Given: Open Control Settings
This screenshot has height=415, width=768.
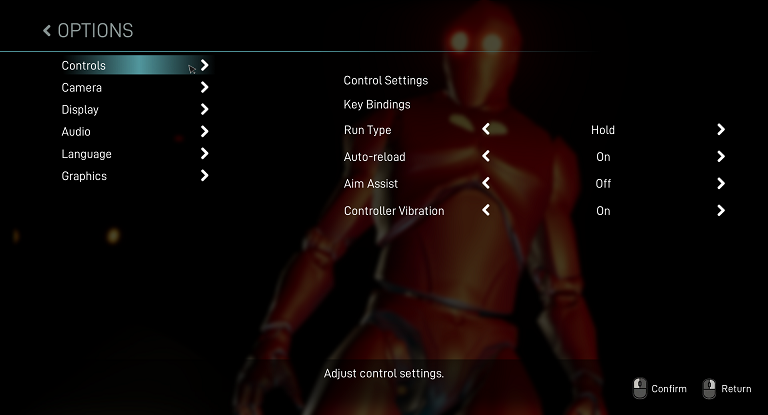Looking at the screenshot, I should point(386,80).
